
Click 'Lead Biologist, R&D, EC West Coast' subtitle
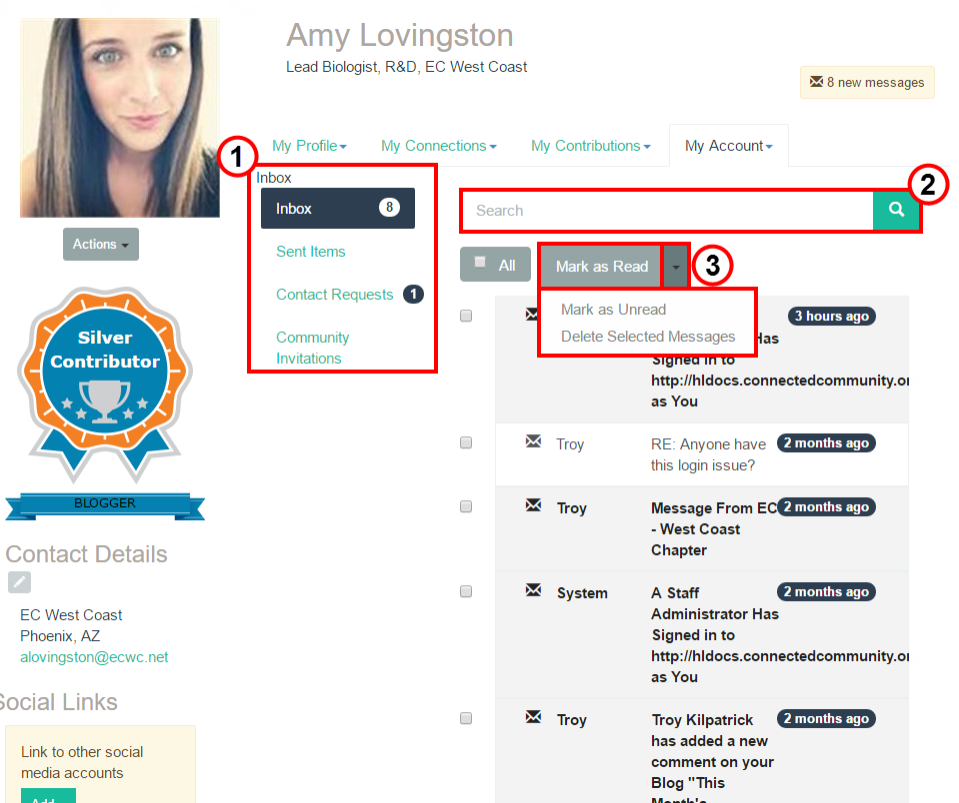pyautogui.click(x=407, y=67)
